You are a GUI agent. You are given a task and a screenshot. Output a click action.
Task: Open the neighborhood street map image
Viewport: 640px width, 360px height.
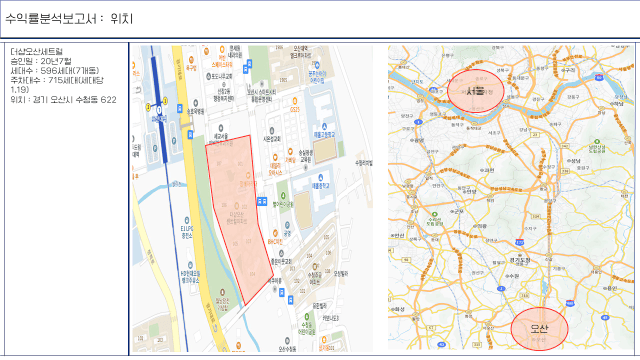(252, 198)
